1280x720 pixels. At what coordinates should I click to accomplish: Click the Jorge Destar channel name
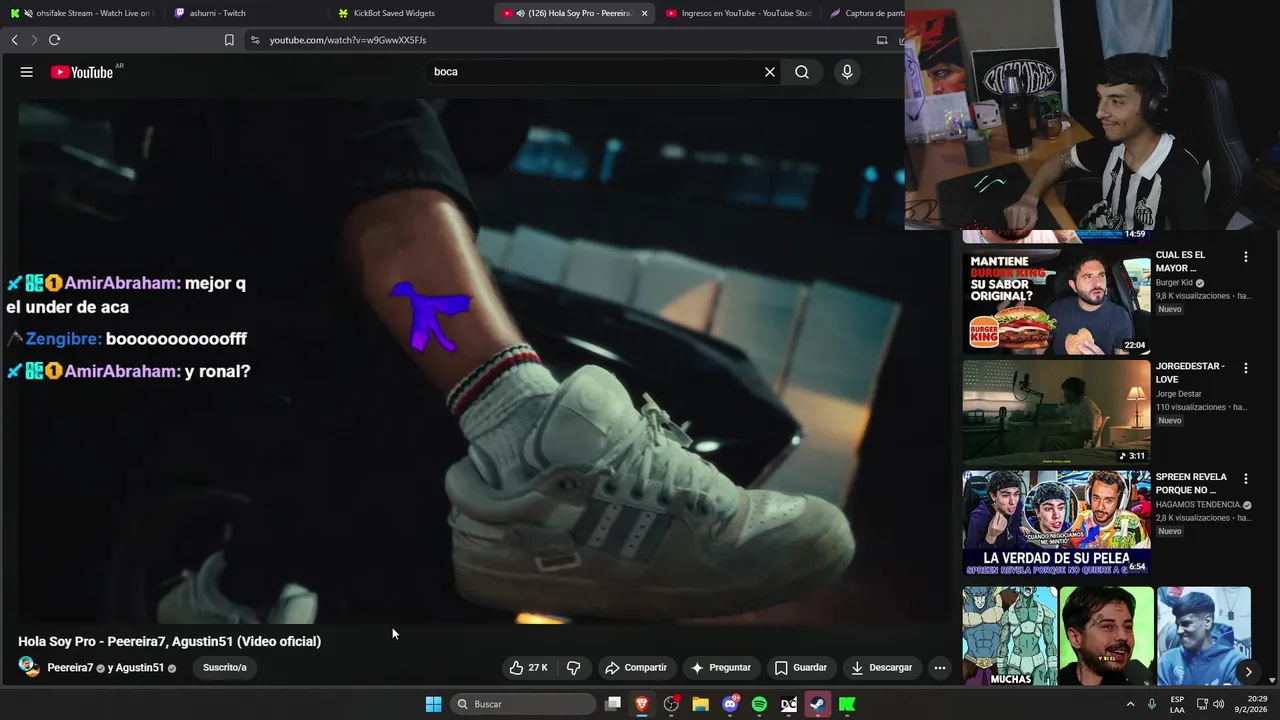(x=1179, y=394)
